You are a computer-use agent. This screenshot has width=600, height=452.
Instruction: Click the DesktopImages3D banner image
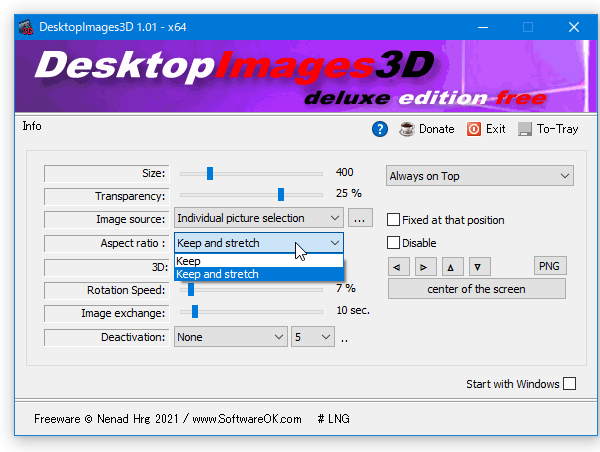(305, 76)
